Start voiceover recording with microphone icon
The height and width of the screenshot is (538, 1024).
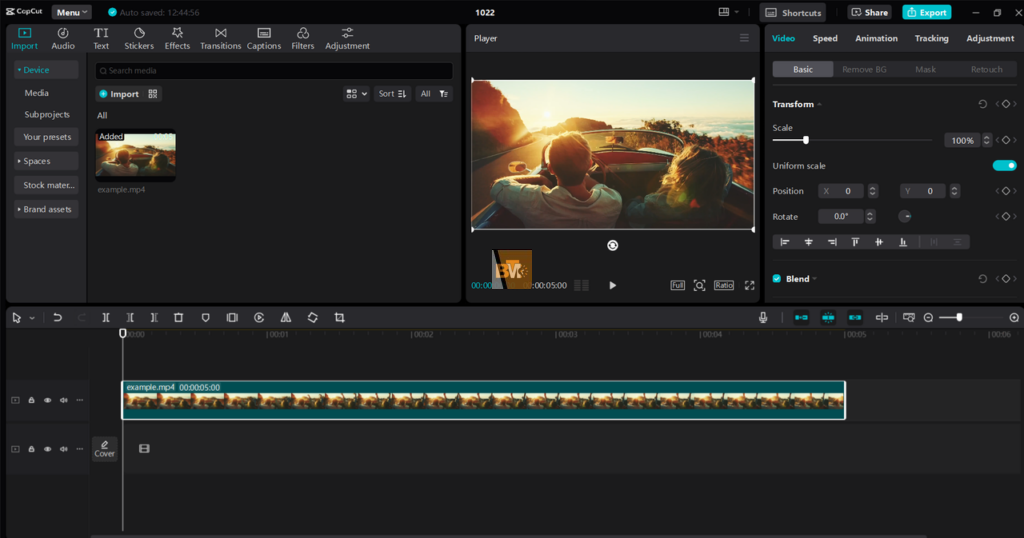(x=763, y=317)
